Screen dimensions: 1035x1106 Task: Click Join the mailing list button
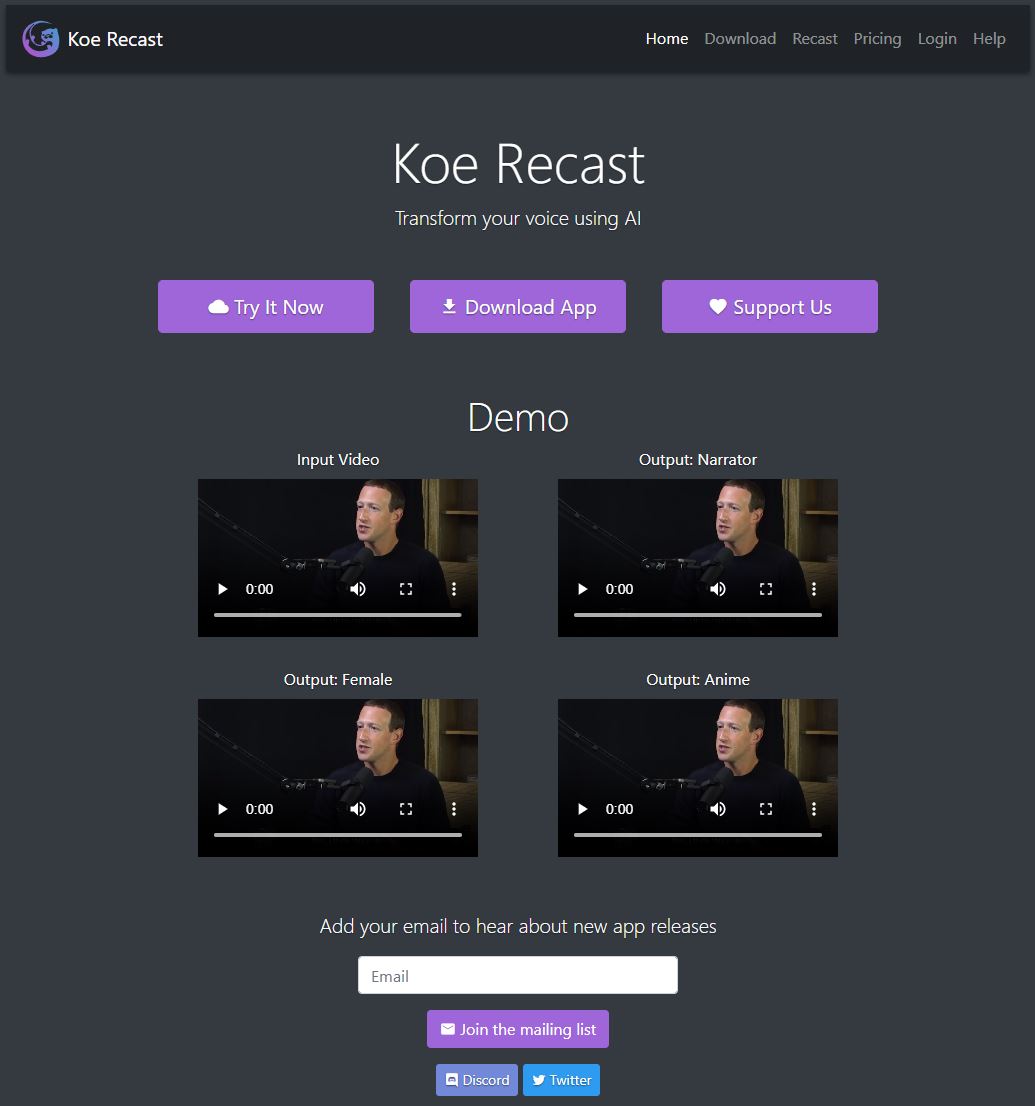518,1029
